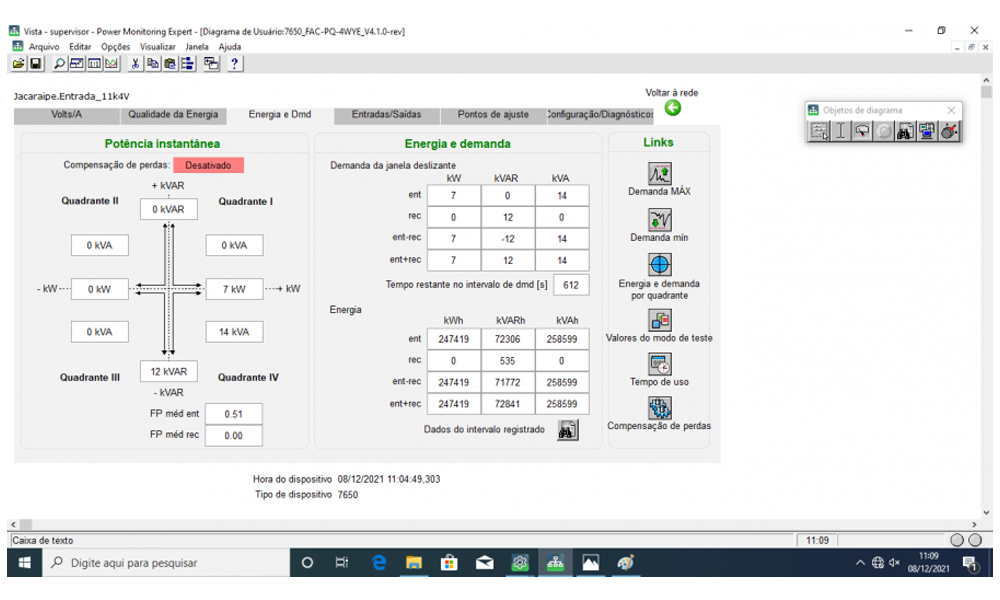Image resolution: width=1000 pixels, height=600 pixels.
Task: Click the Help question mark toolbar button
Action: 235,64
